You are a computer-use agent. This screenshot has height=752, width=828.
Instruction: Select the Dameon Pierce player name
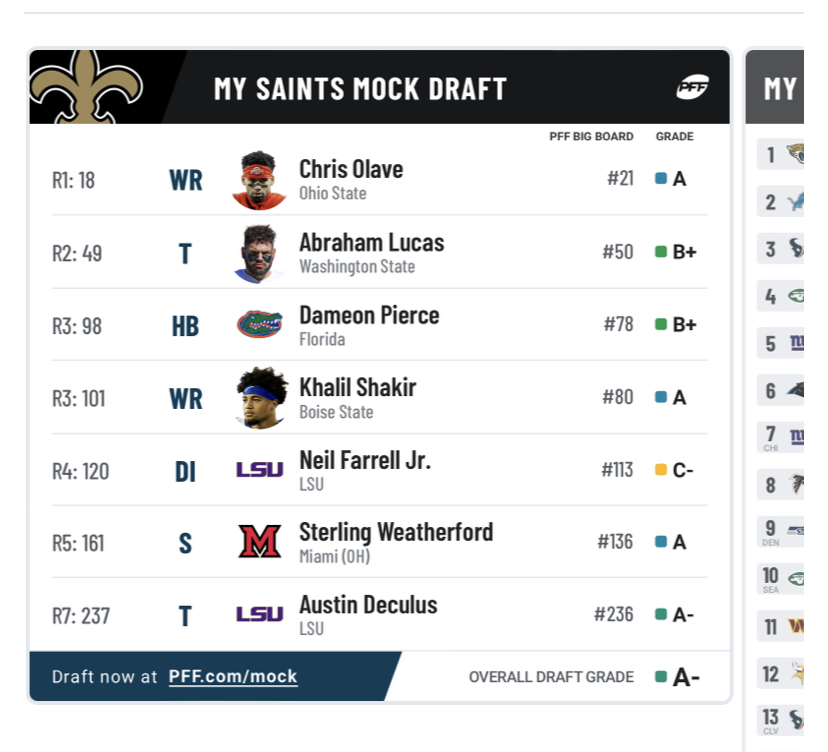pos(369,315)
